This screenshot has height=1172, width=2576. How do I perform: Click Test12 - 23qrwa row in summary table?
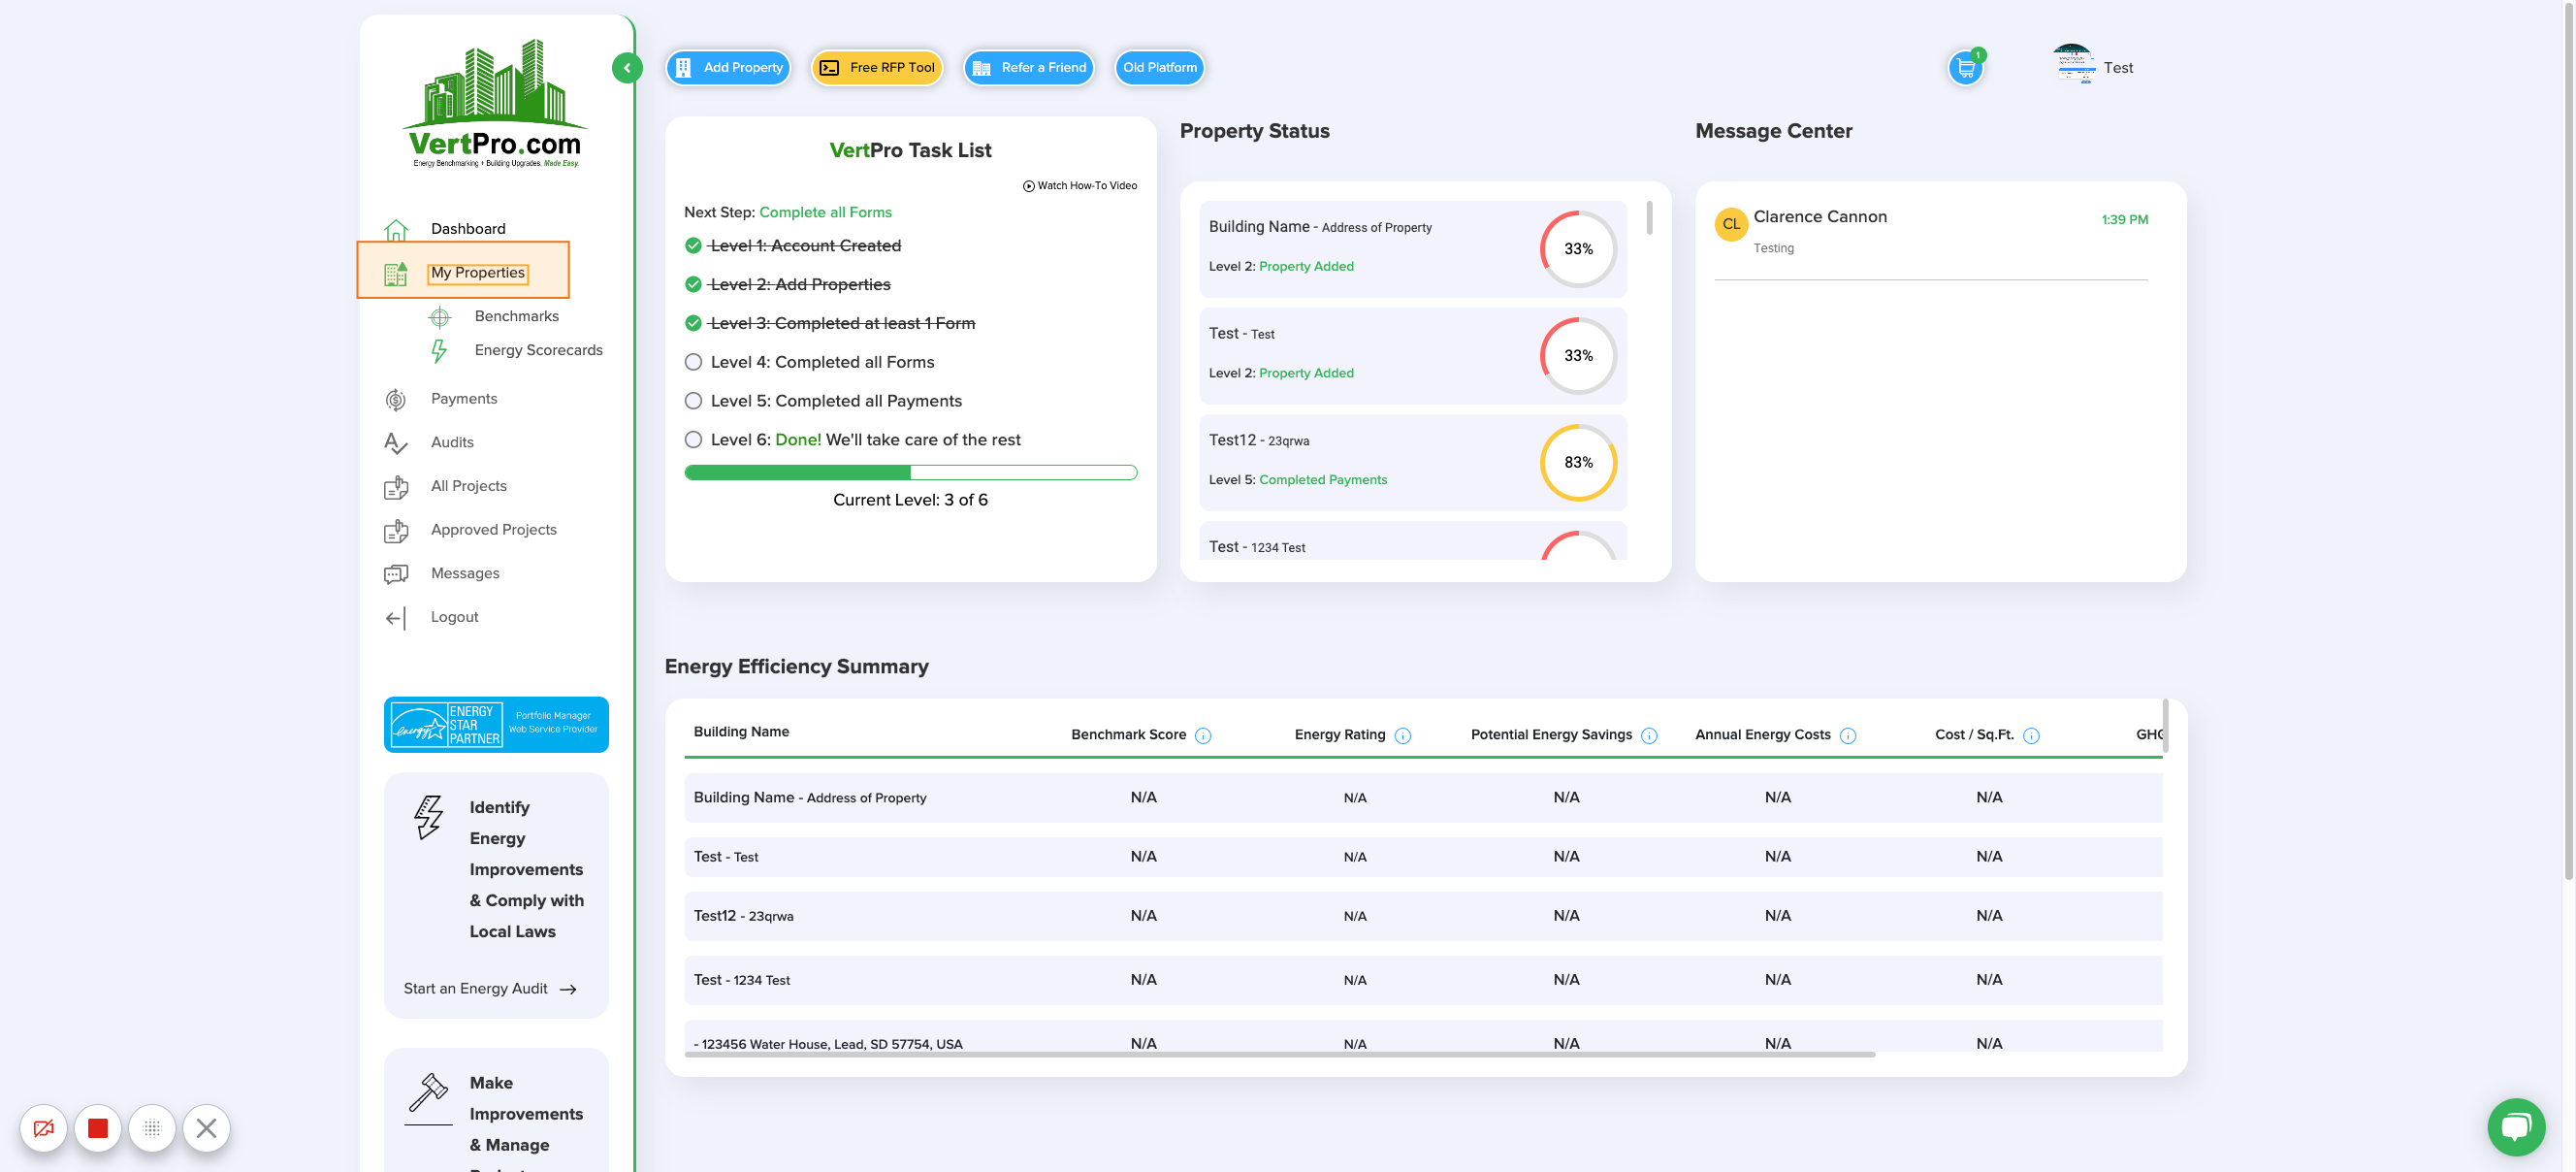(x=1423, y=917)
